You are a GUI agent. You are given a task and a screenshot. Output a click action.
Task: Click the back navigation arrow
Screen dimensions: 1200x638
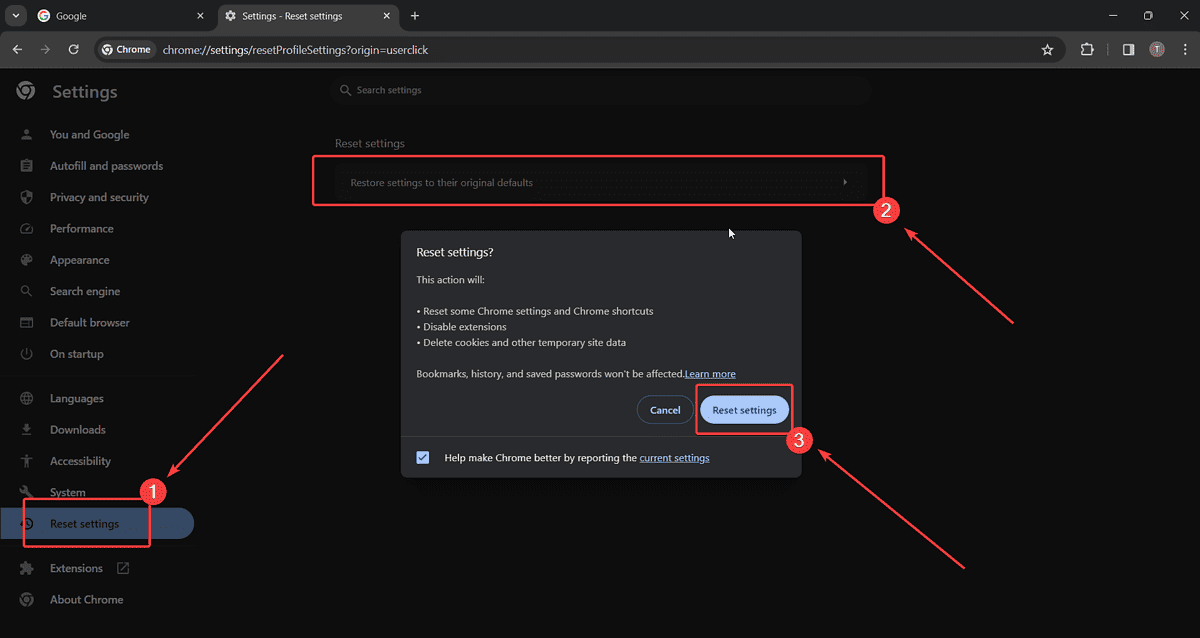[x=16, y=49]
